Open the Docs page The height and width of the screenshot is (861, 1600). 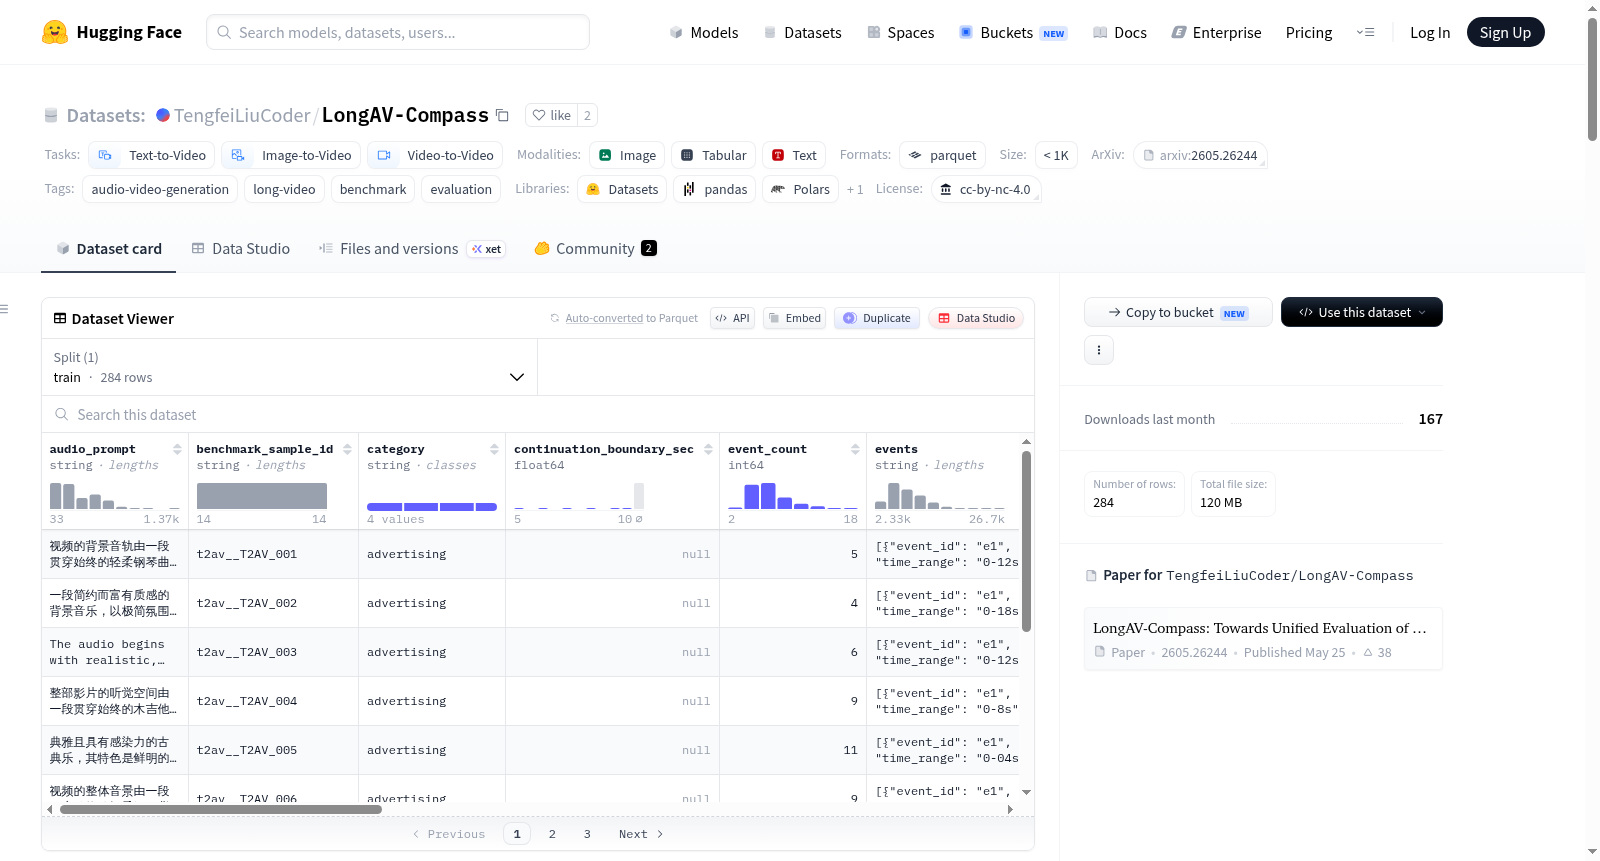(1119, 32)
